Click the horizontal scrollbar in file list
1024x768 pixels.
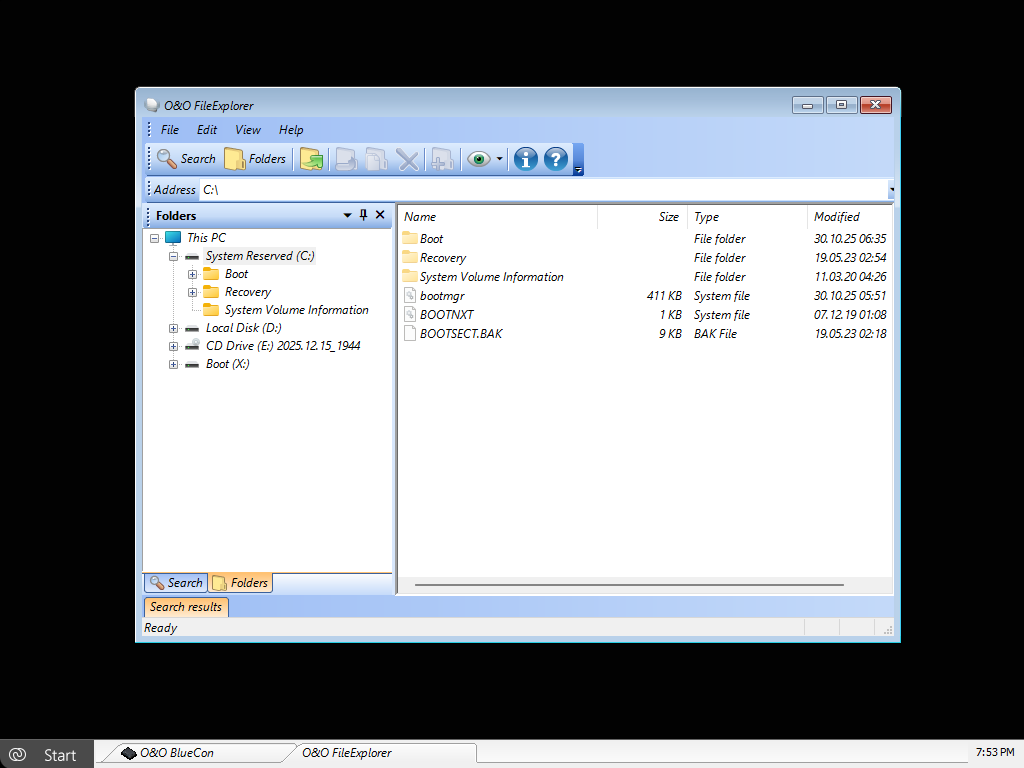[x=628, y=585]
